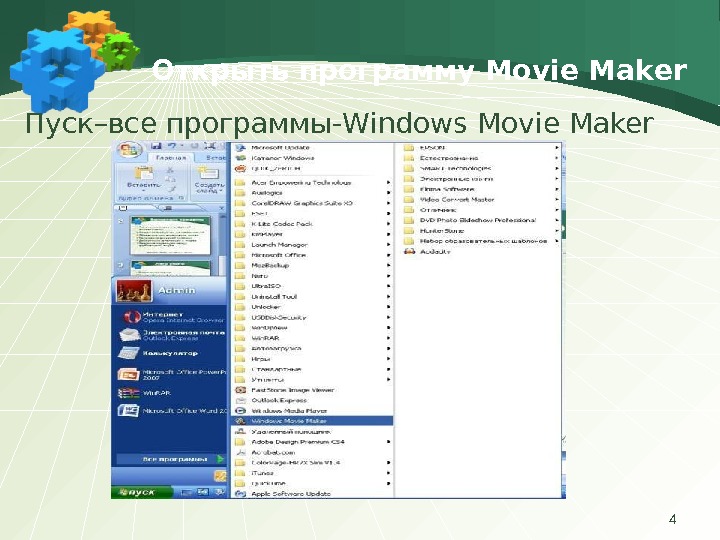Click the Remote Assistance icon below Movie Maker
This screenshot has height=540, width=720.
[240, 432]
